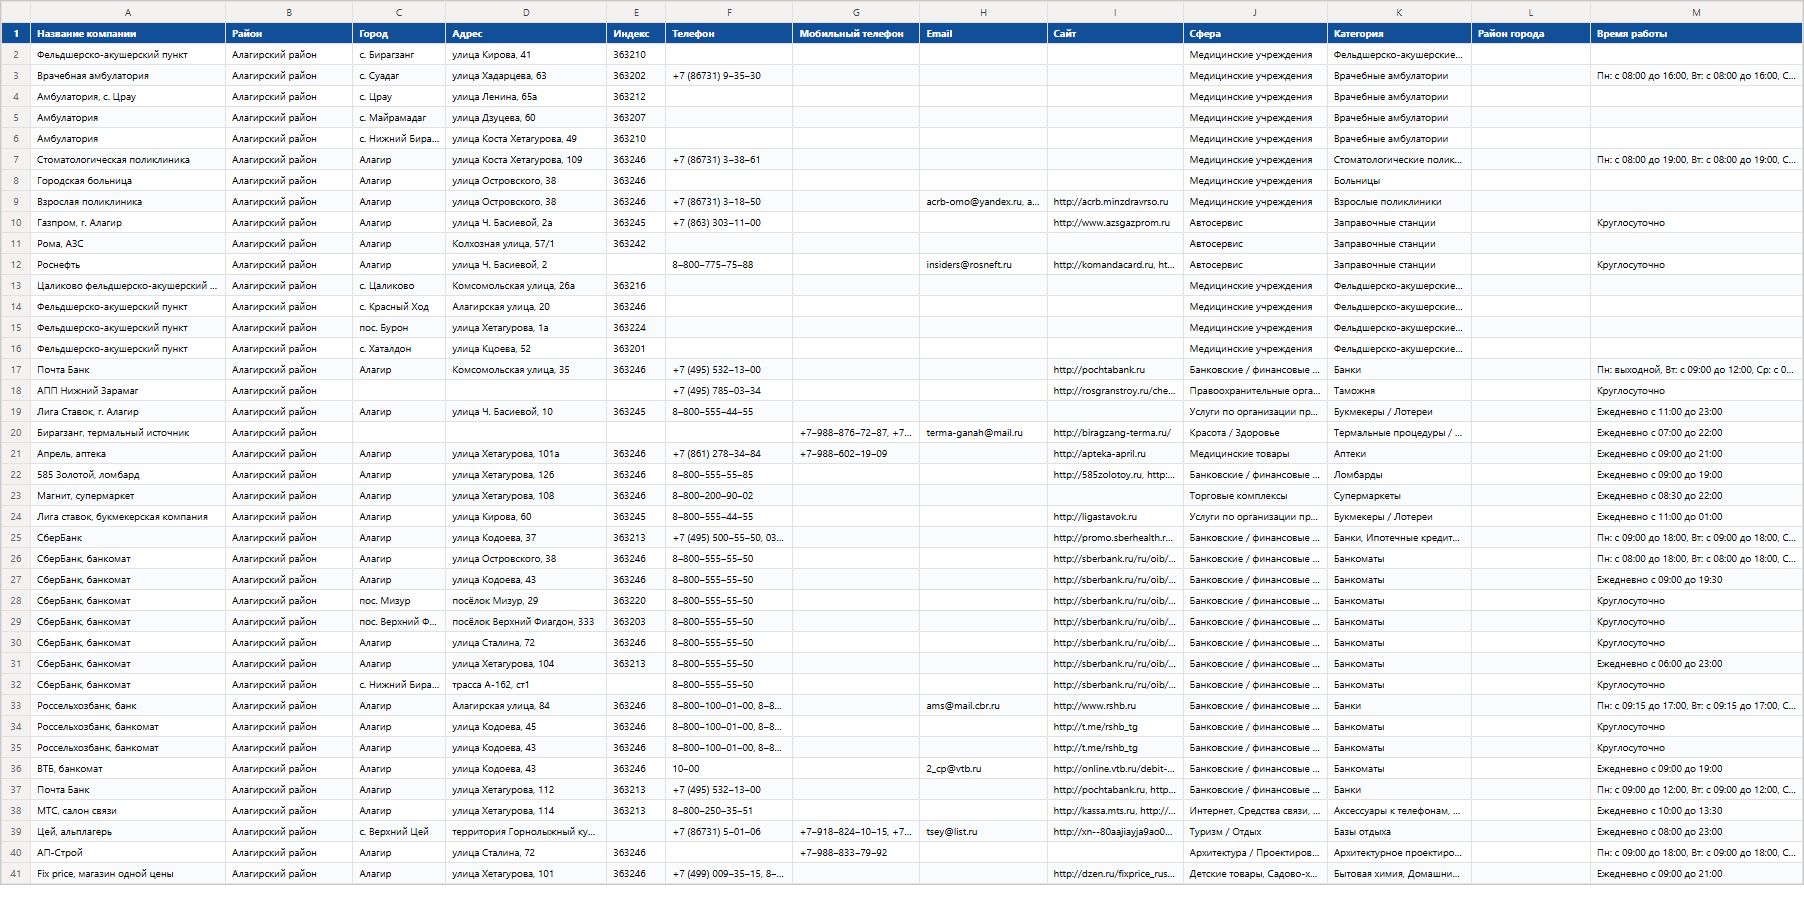Click the city cell 'с. Верхний Цей'
The image size is (1804, 902).
click(x=399, y=832)
